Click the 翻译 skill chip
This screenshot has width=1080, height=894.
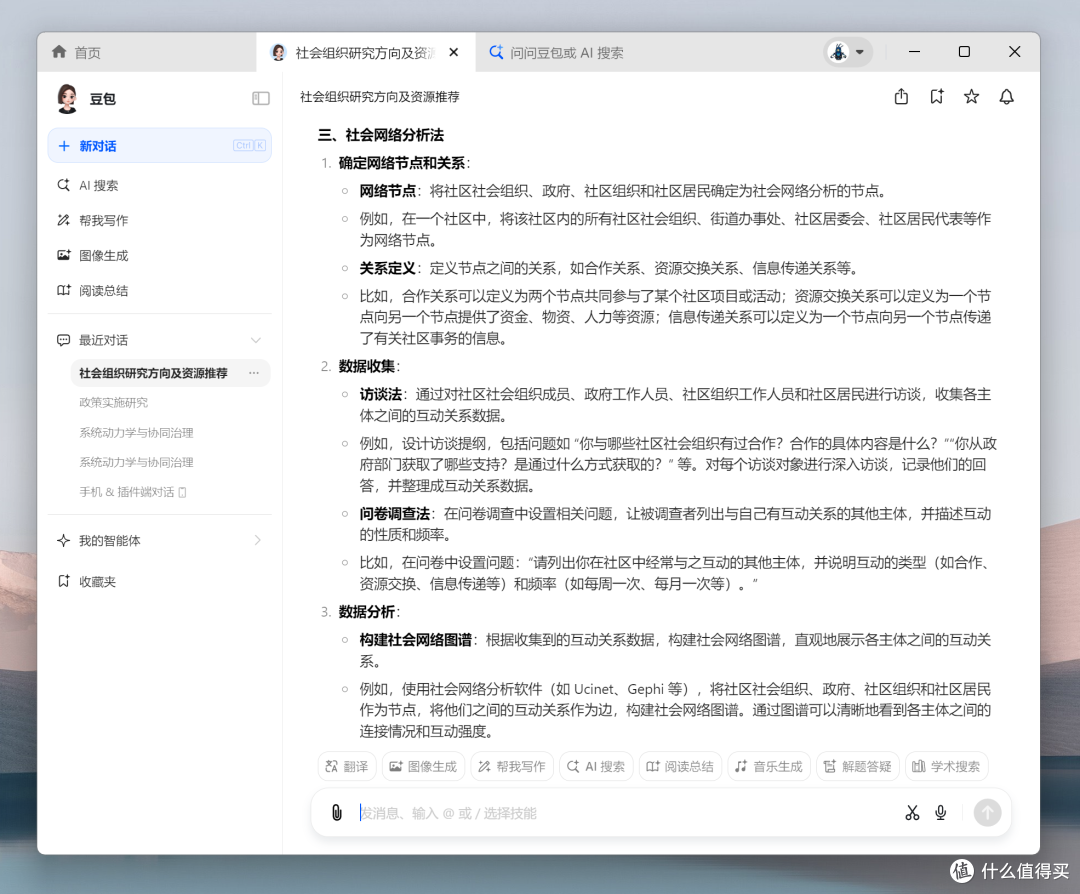pyautogui.click(x=347, y=767)
